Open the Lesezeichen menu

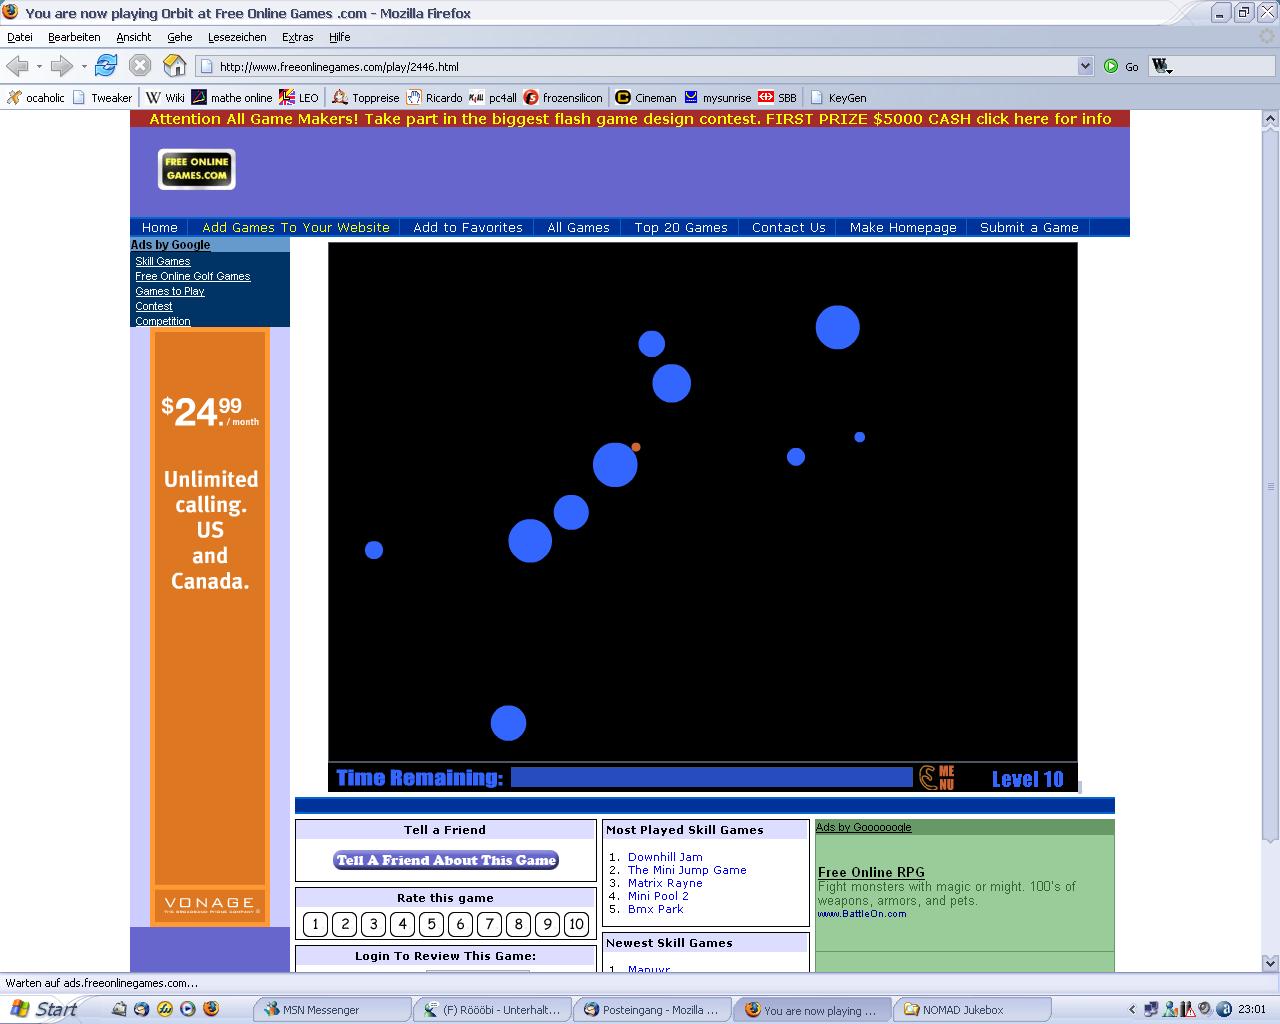coord(237,37)
